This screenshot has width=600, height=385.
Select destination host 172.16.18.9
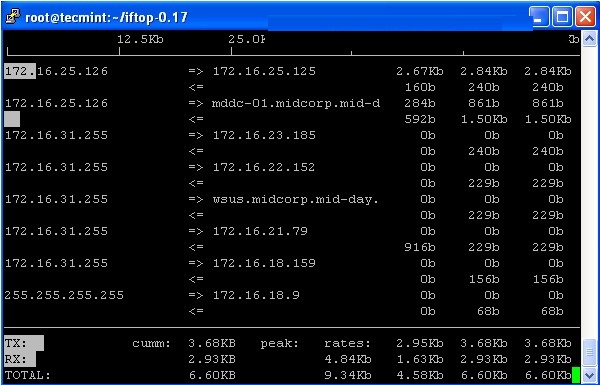pyautogui.click(x=256, y=295)
